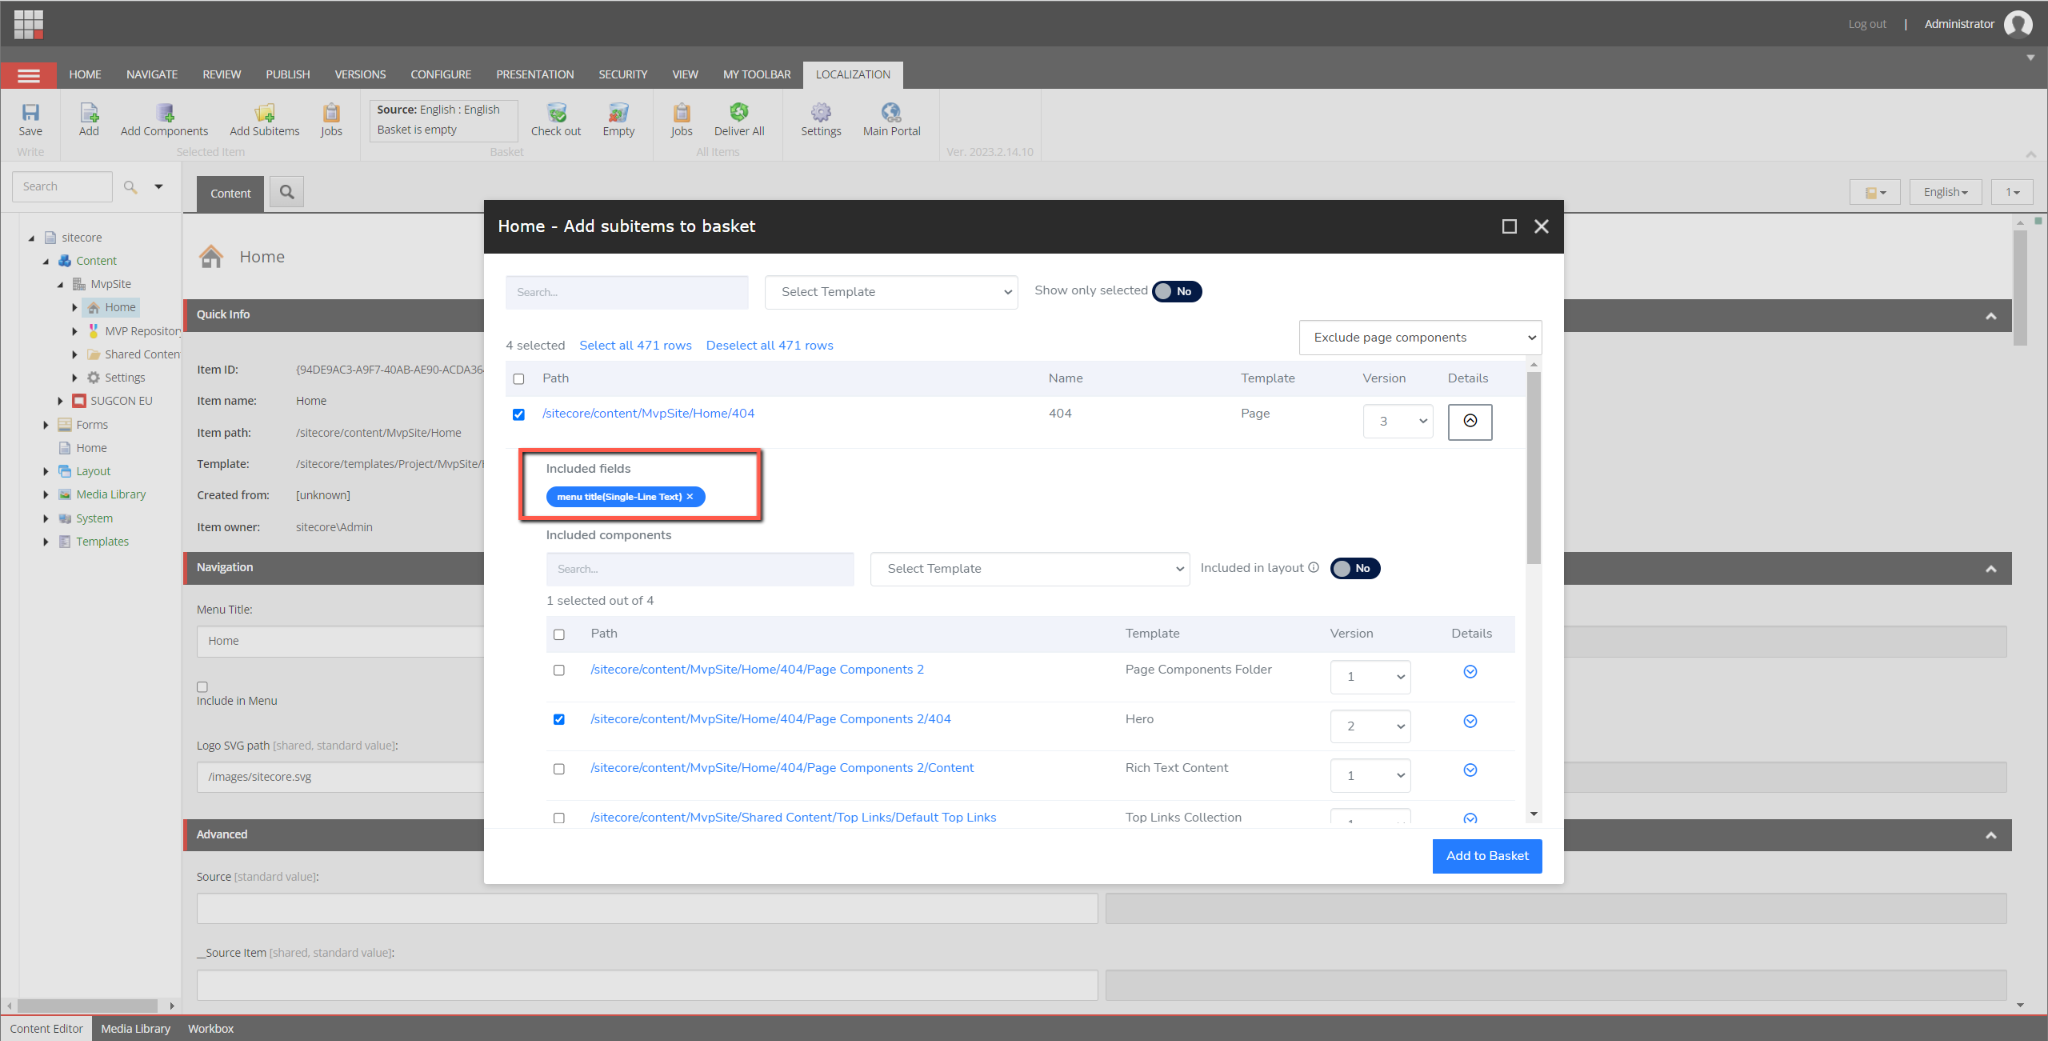Click the Add to Basket button

(x=1487, y=856)
